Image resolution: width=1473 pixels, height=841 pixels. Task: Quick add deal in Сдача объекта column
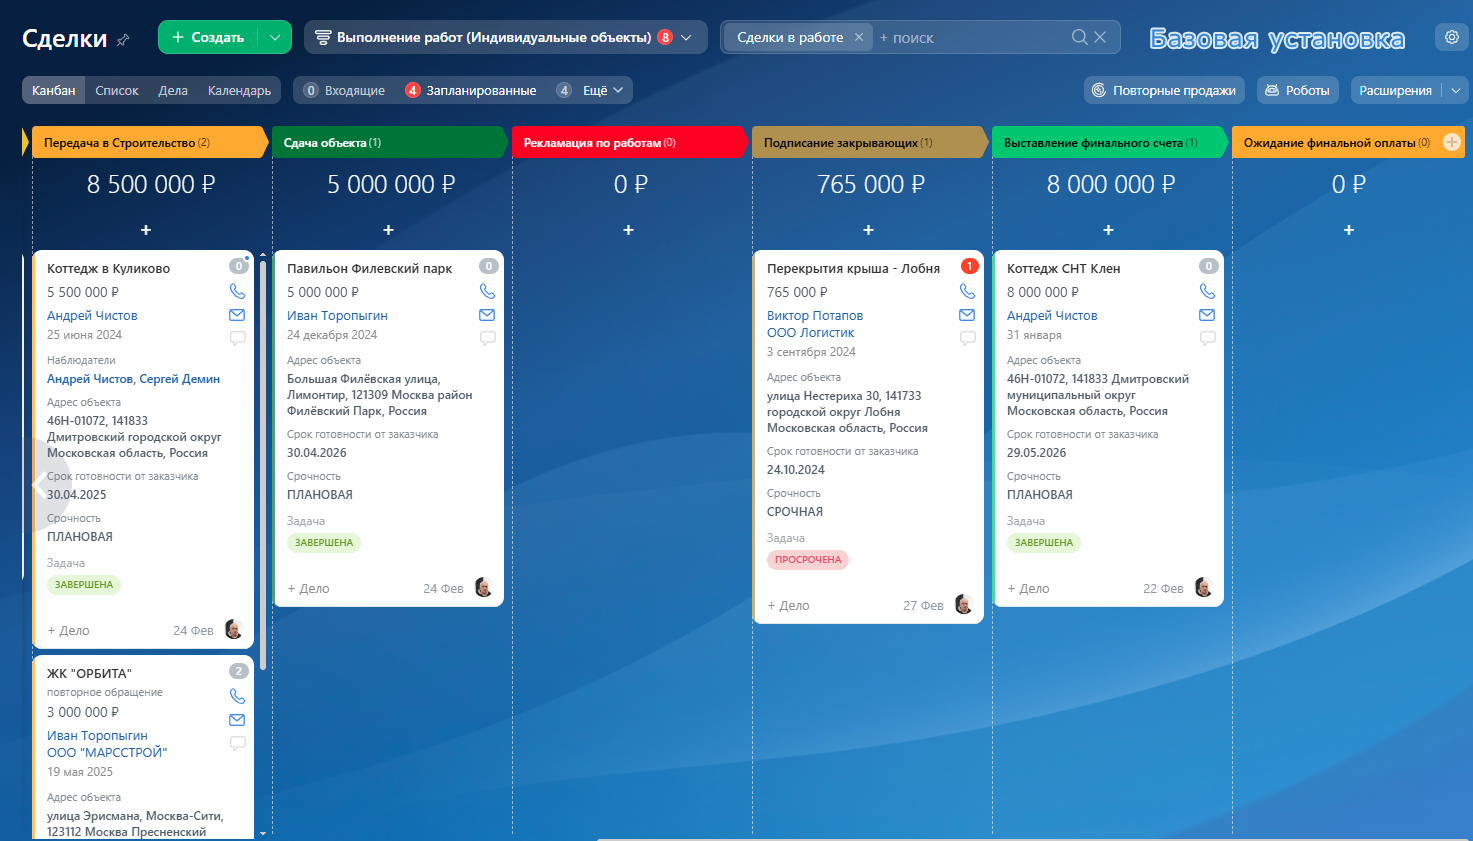click(388, 230)
